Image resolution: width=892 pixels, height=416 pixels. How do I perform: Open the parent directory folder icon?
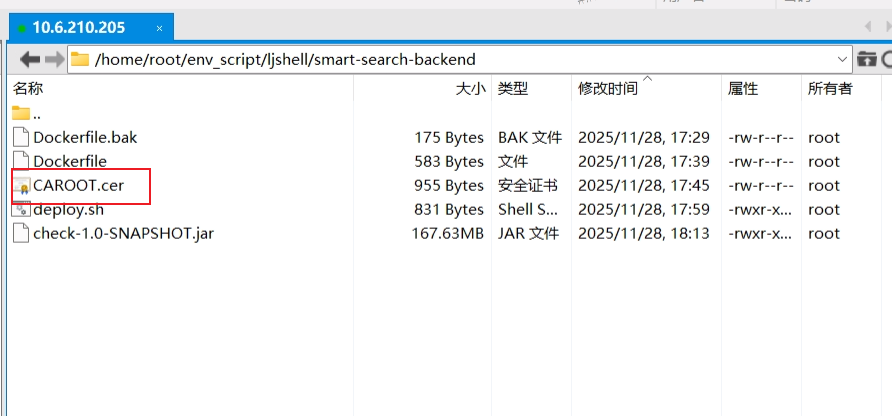point(21,113)
